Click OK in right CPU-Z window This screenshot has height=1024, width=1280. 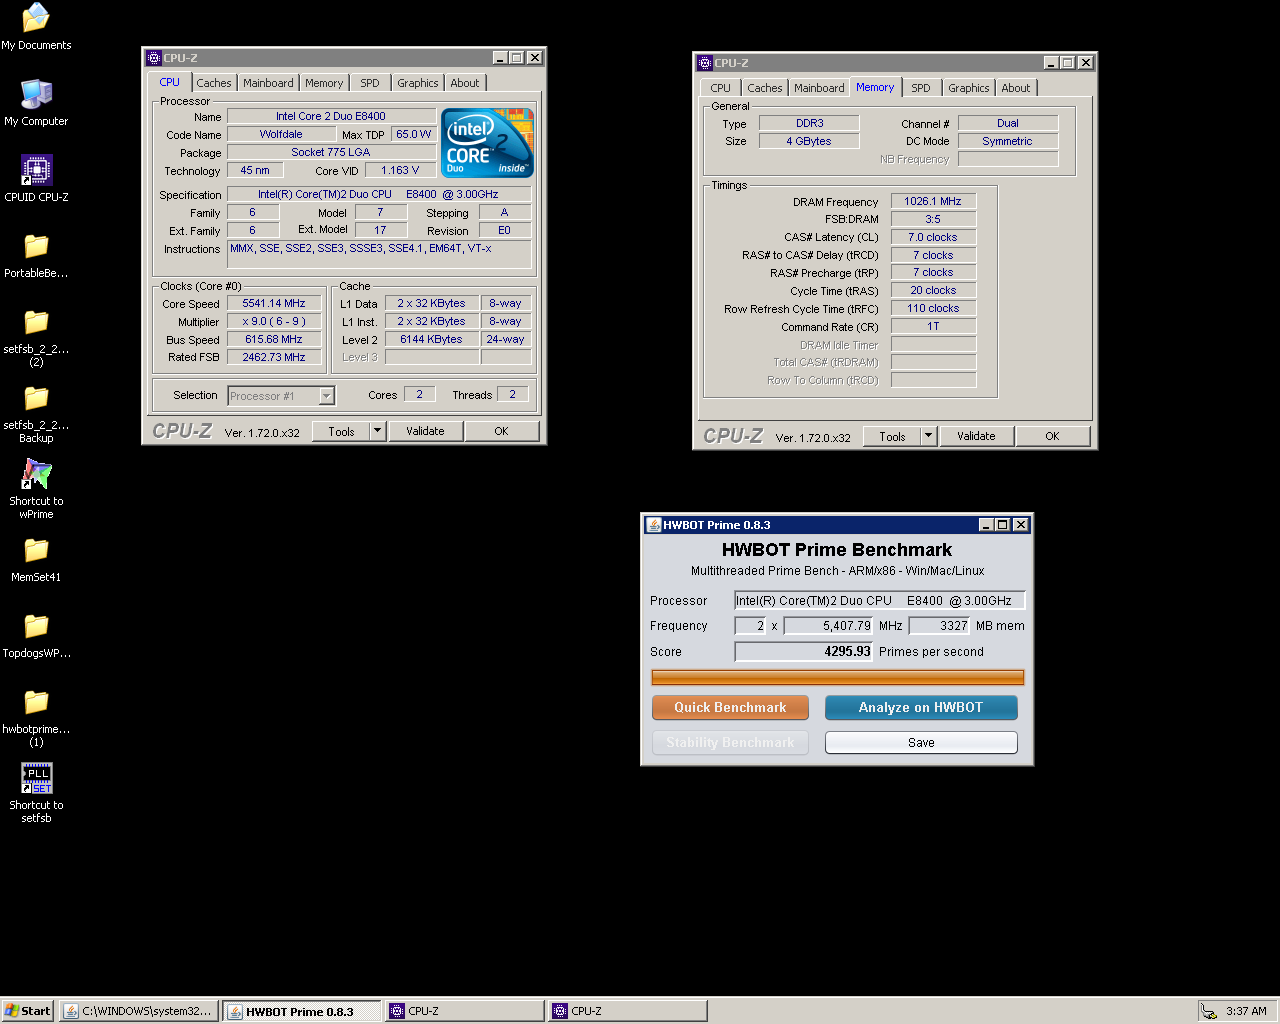point(1052,436)
